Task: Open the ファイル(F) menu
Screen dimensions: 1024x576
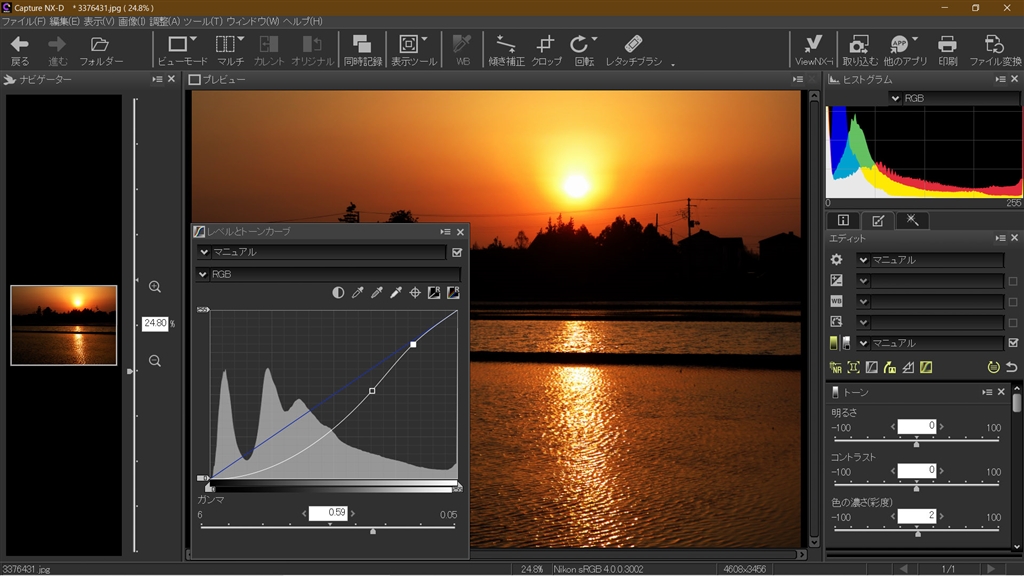Action: coord(23,21)
